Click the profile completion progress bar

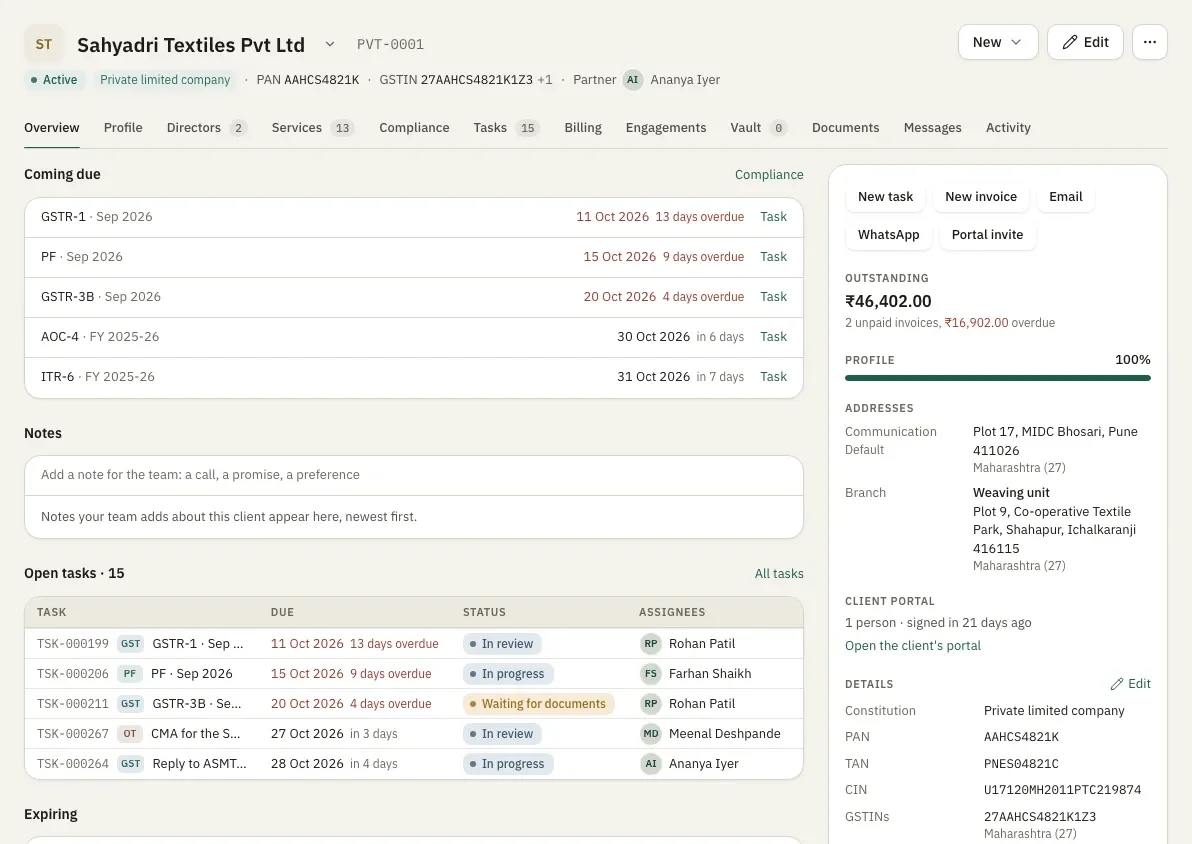tap(997, 378)
